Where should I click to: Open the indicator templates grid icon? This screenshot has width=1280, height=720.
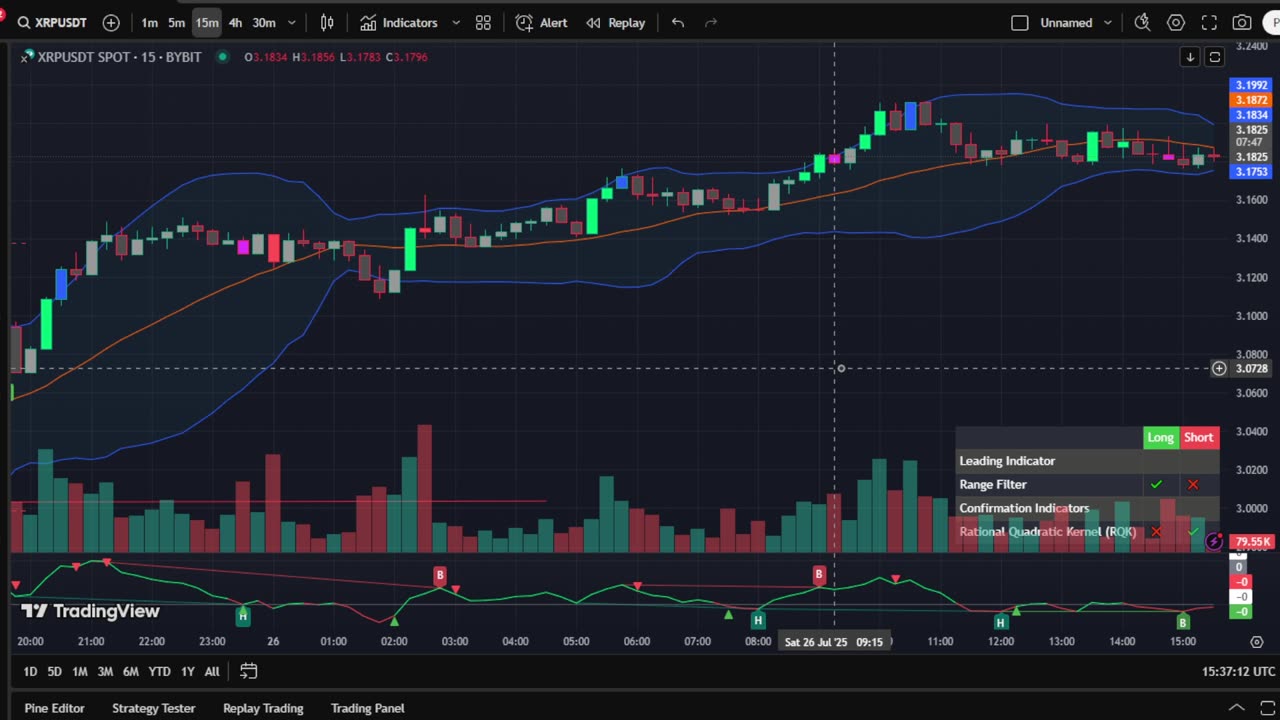(483, 22)
